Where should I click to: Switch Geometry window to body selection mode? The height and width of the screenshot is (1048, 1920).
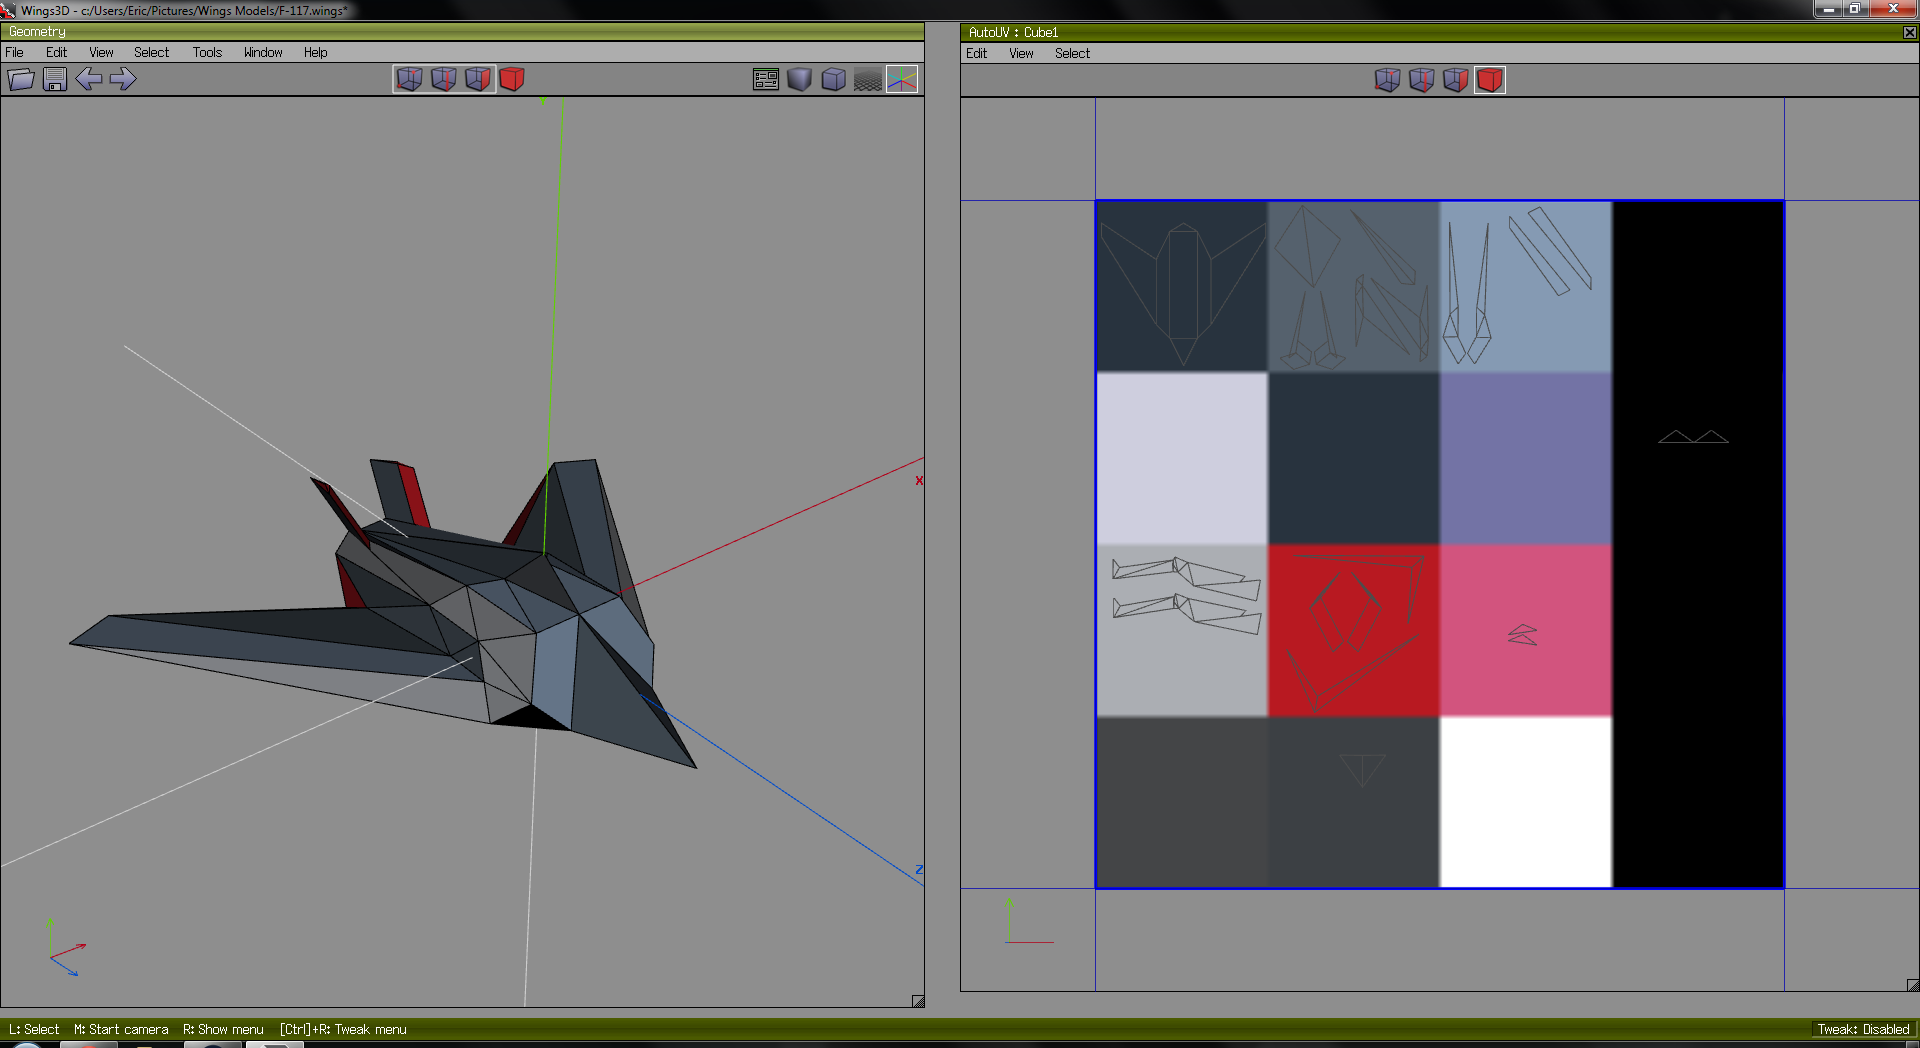point(512,79)
